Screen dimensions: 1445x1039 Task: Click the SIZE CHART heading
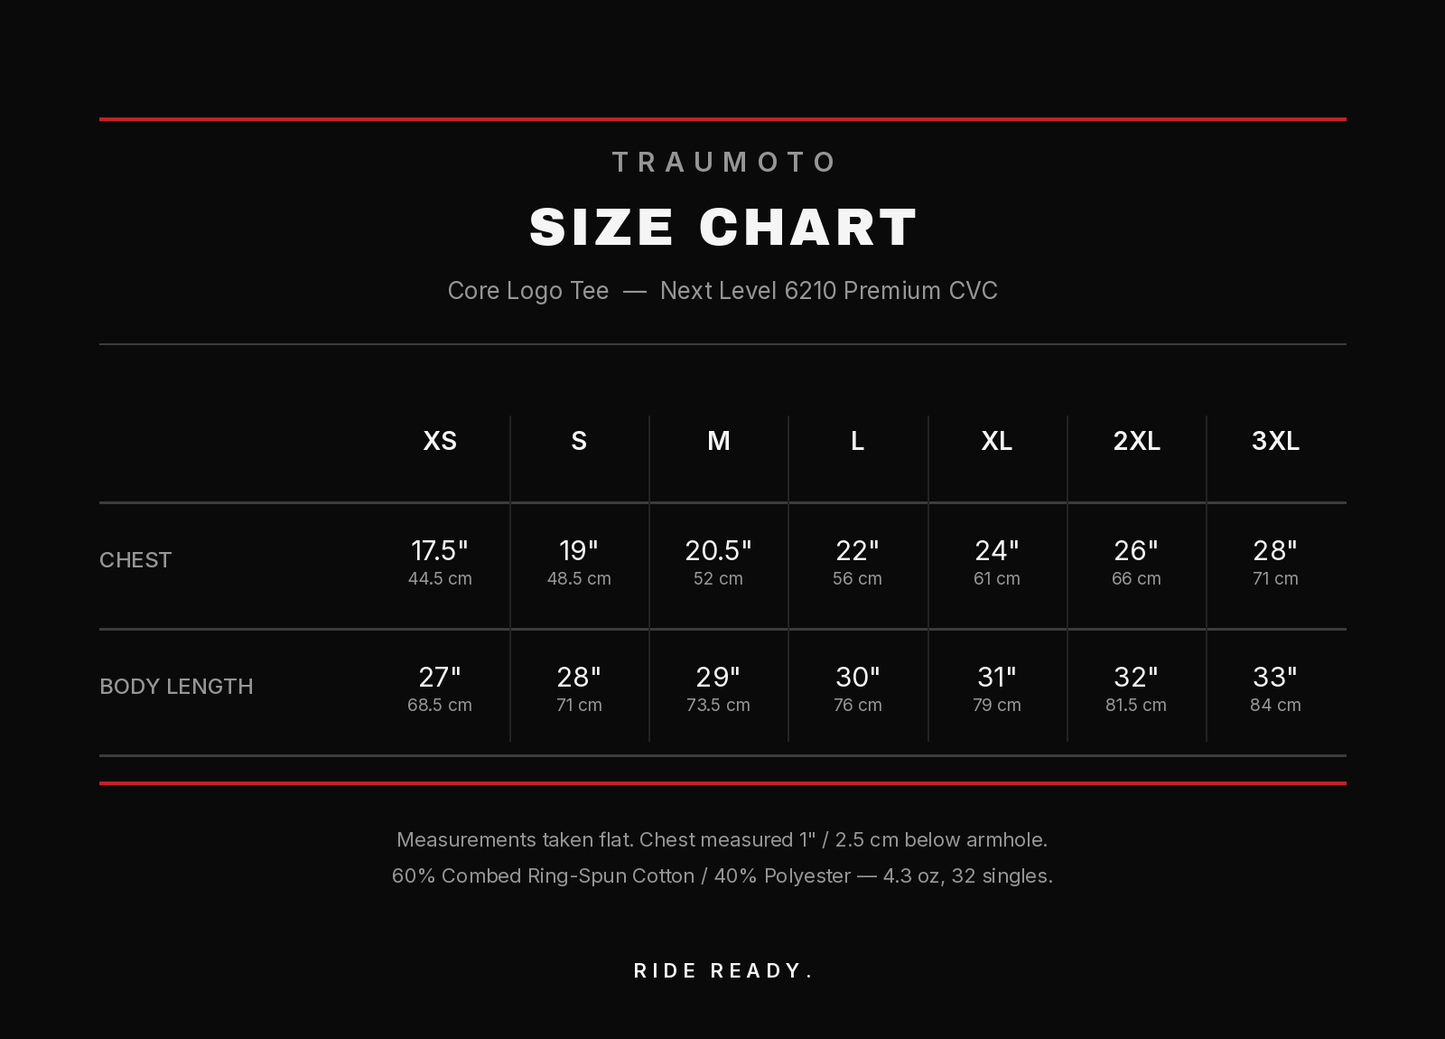[723, 227]
